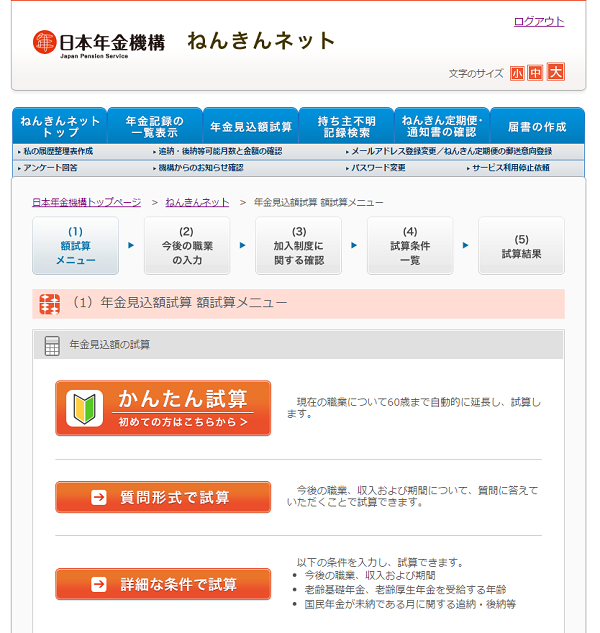Open the 年金記録の一覧表示 tab
This screenshot has width=600, height=633.
coord(155,126)
